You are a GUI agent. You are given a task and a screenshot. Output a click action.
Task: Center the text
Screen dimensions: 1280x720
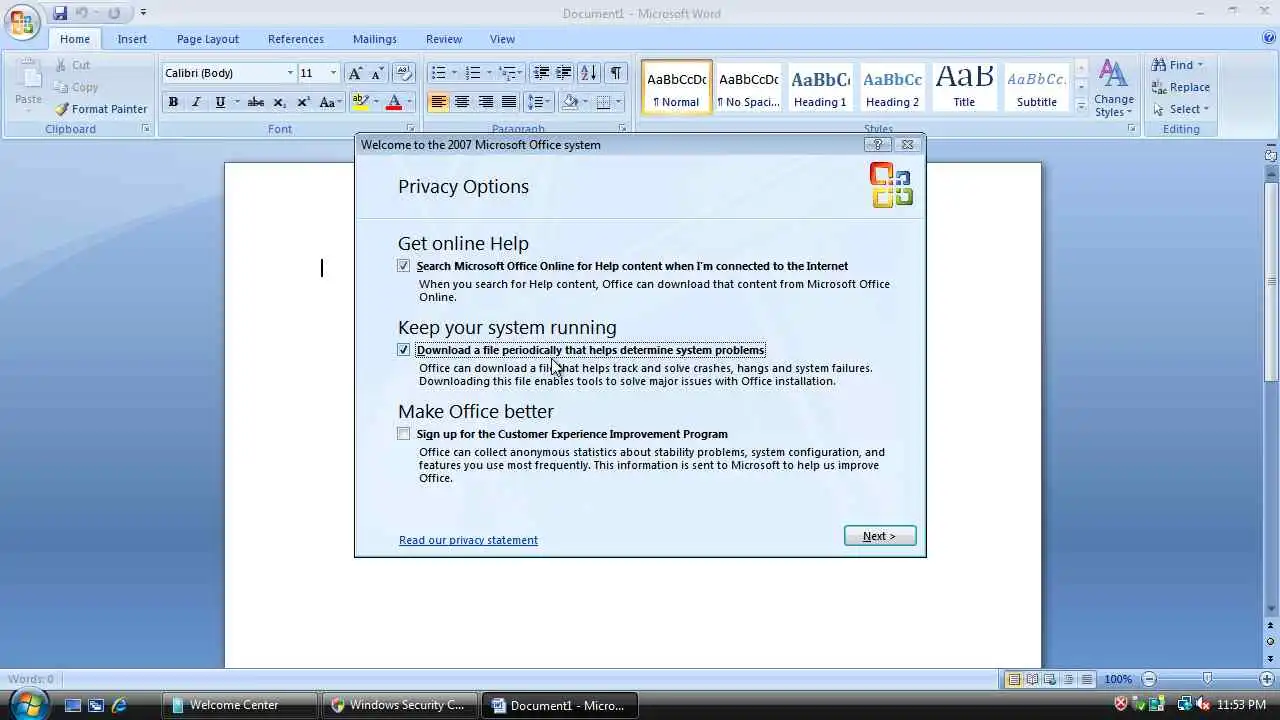(462, 102)
